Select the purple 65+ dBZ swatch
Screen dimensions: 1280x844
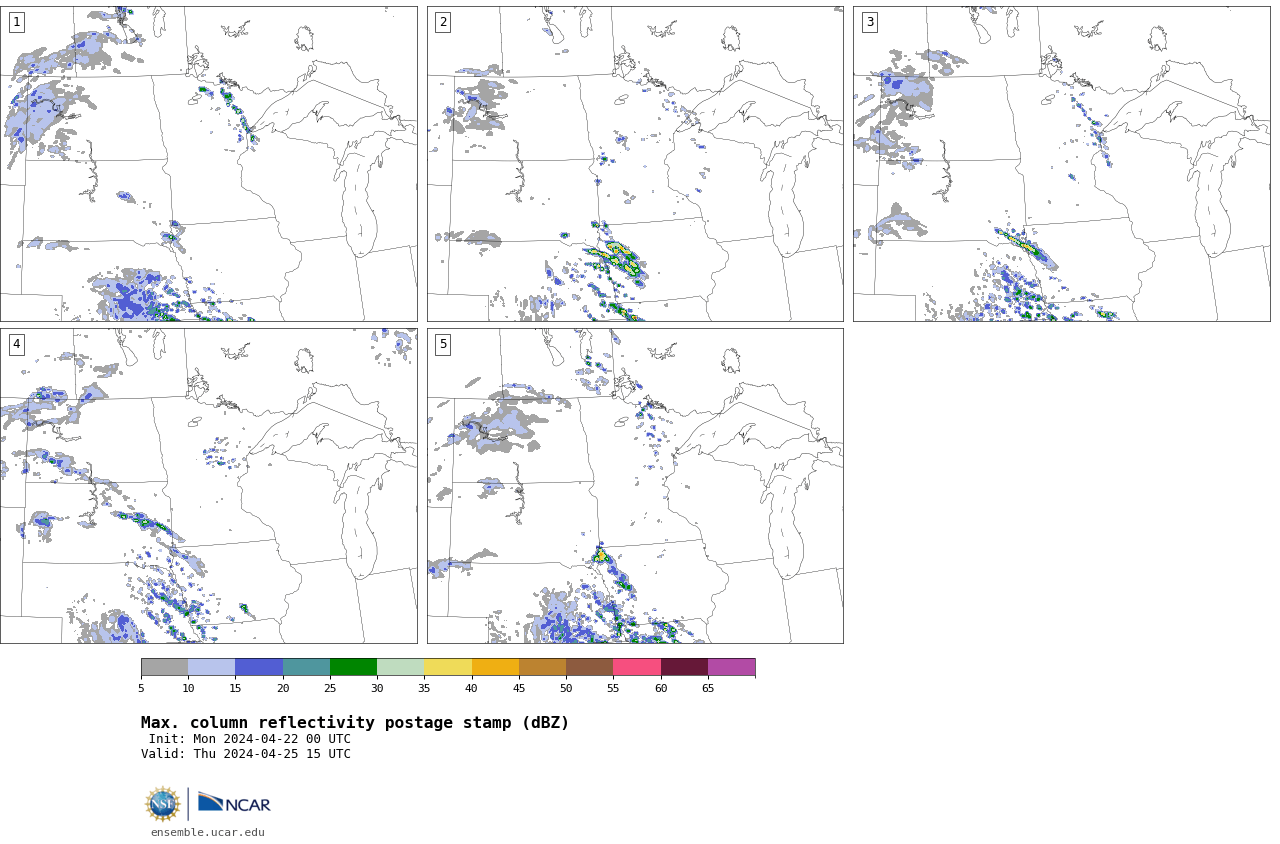click(731, 667)
